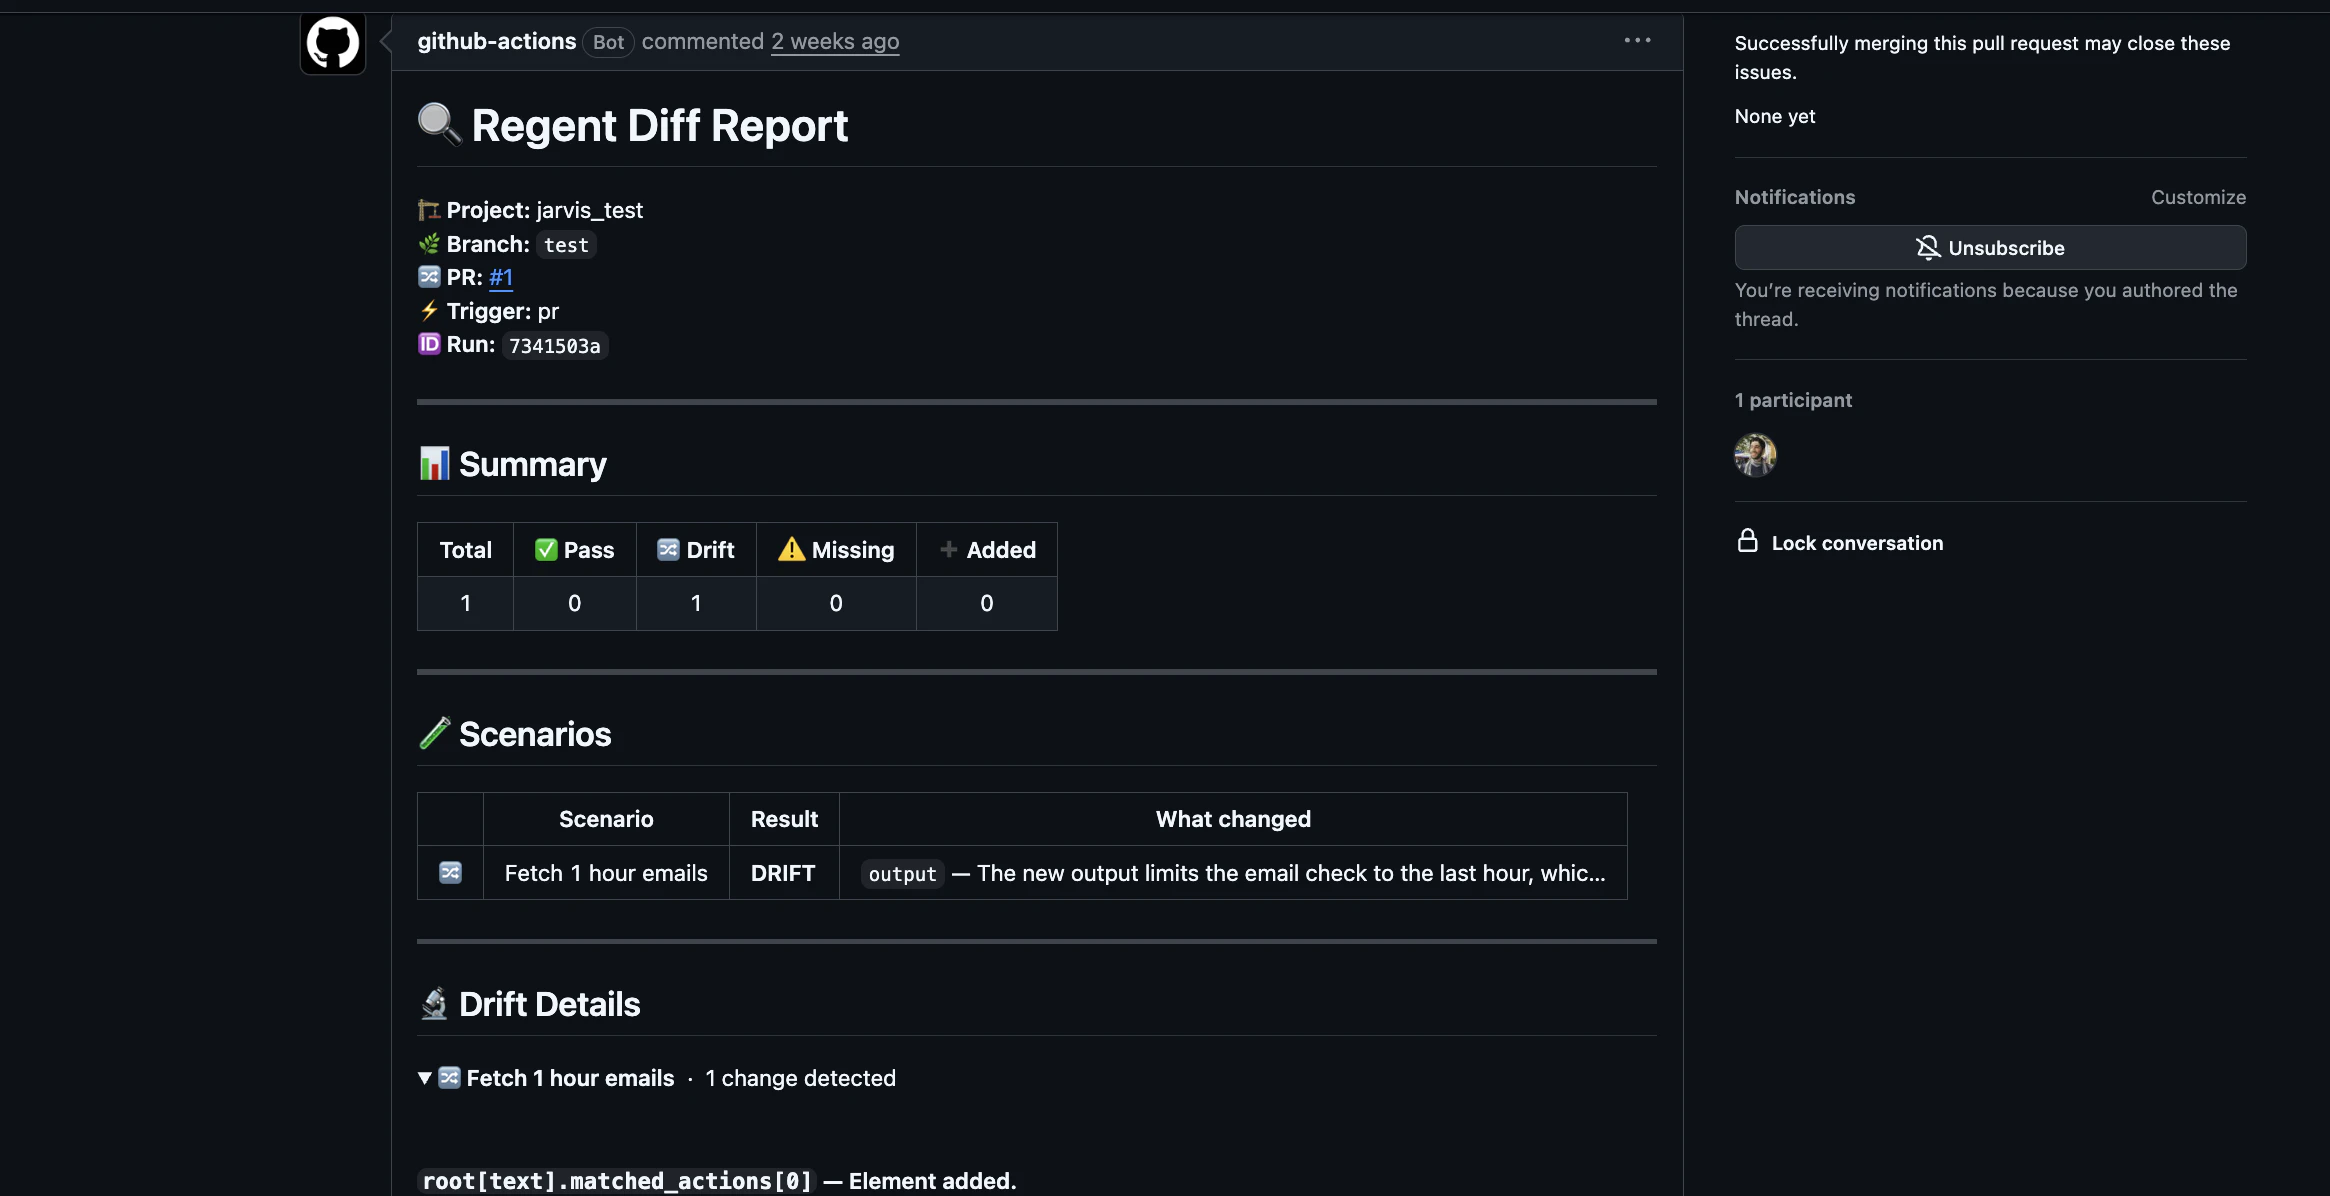Click the github-actions bot avatar icon
This screenshot has height=1196, width=2330.
[x=332, y=44]
